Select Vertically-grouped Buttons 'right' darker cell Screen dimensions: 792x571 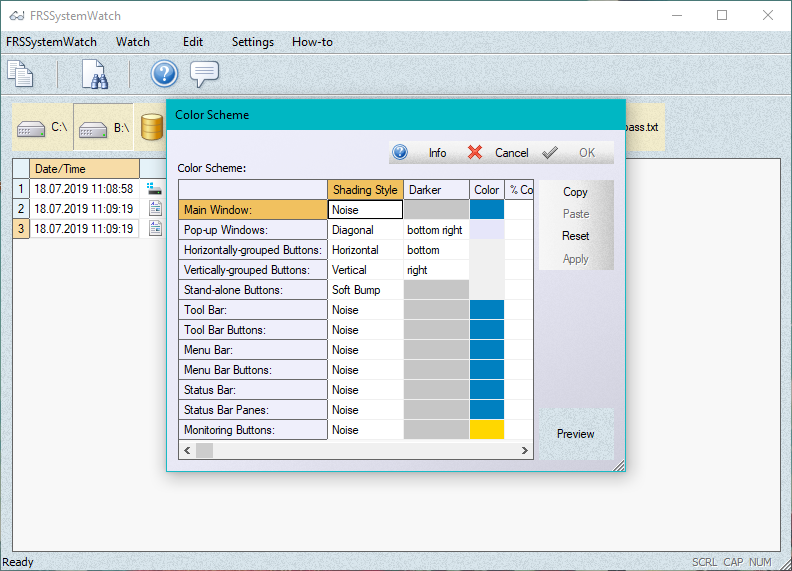pos(436,270)
